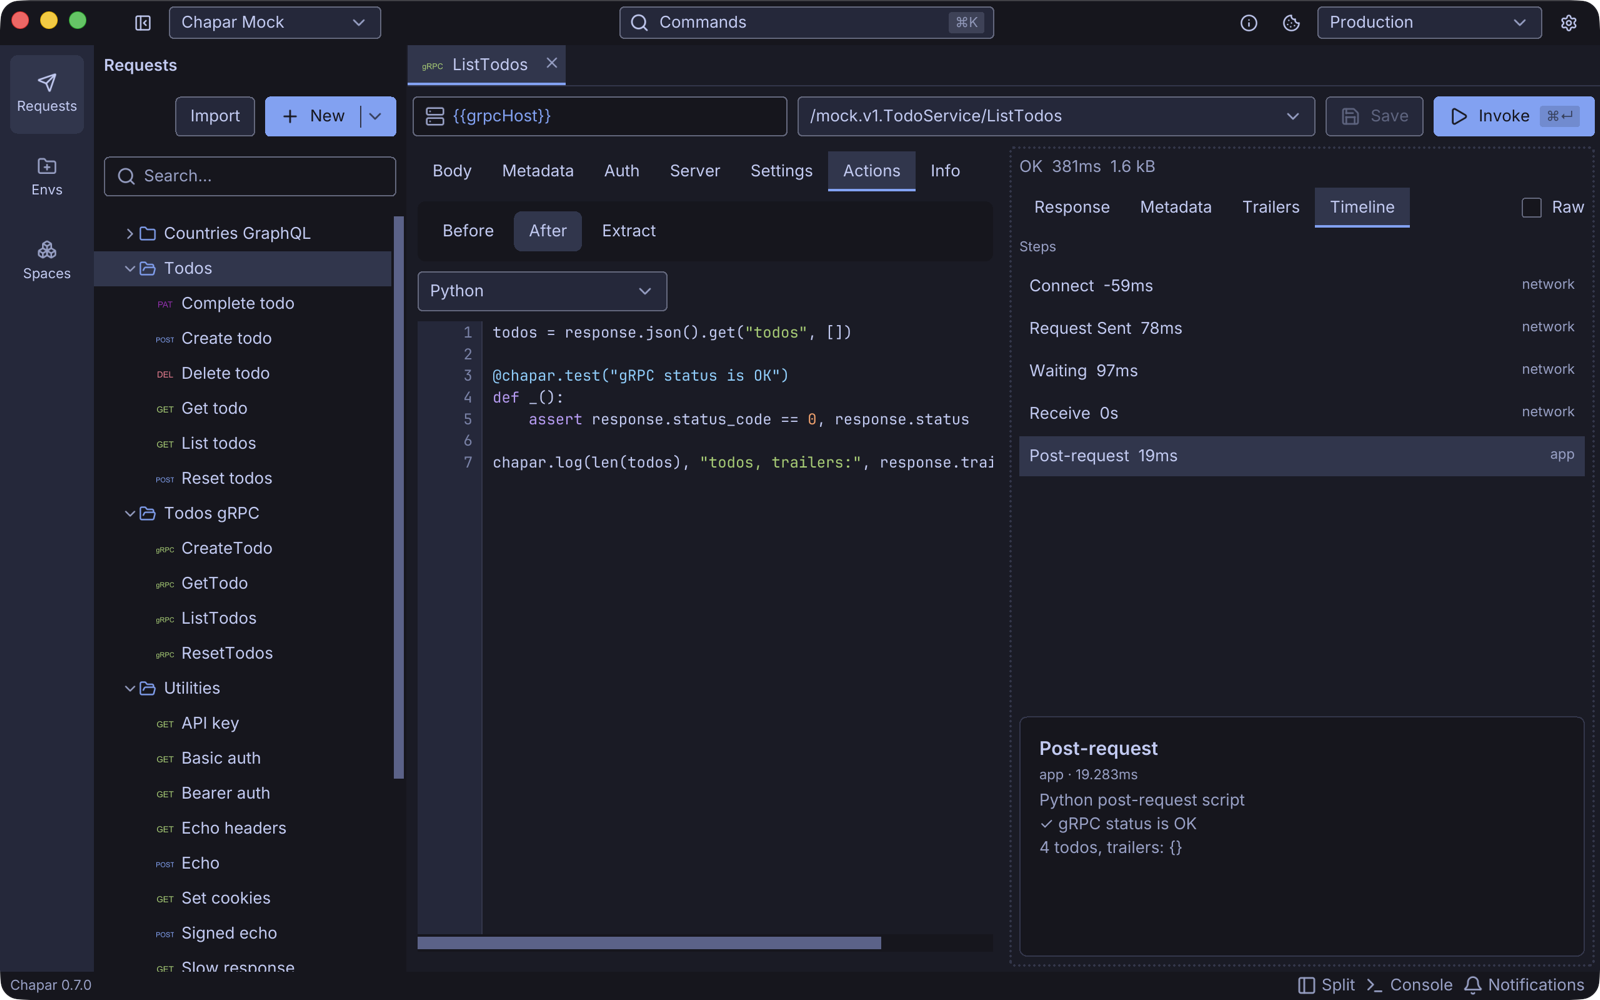
Task: Open the Requests sidebar section
Action: coord(47,94)
